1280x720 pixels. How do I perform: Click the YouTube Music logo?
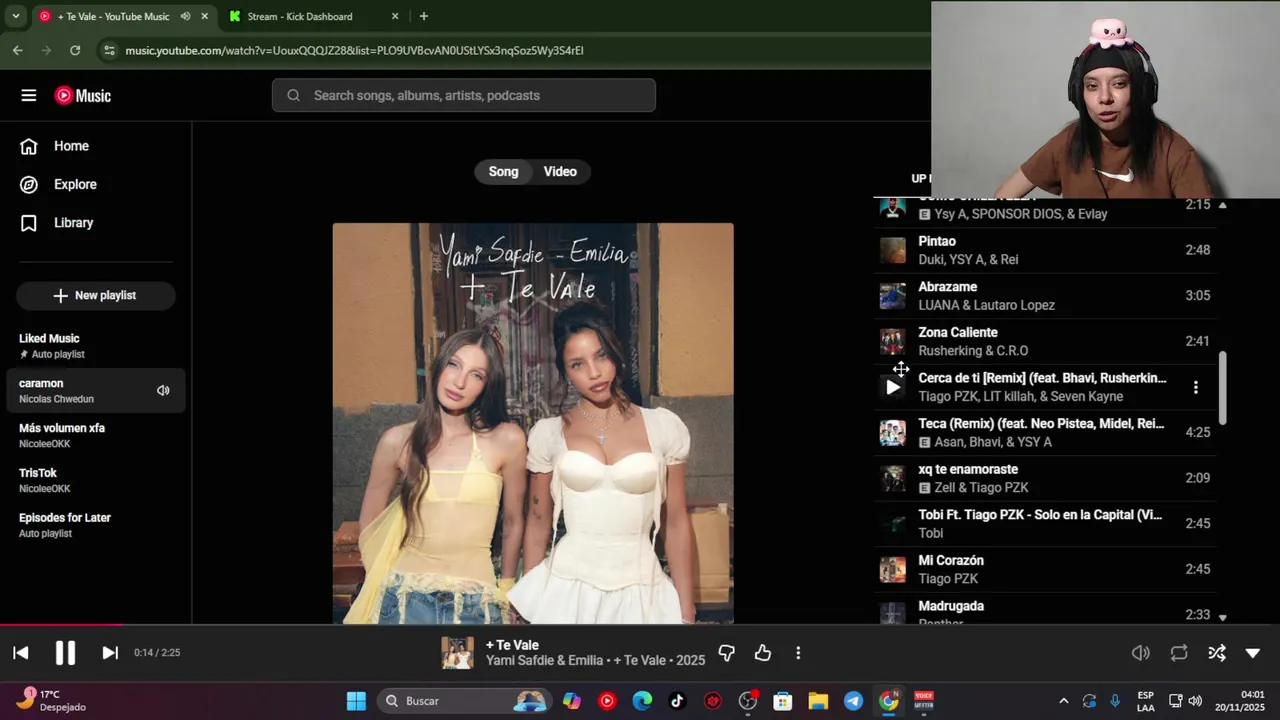pos(83,96)
